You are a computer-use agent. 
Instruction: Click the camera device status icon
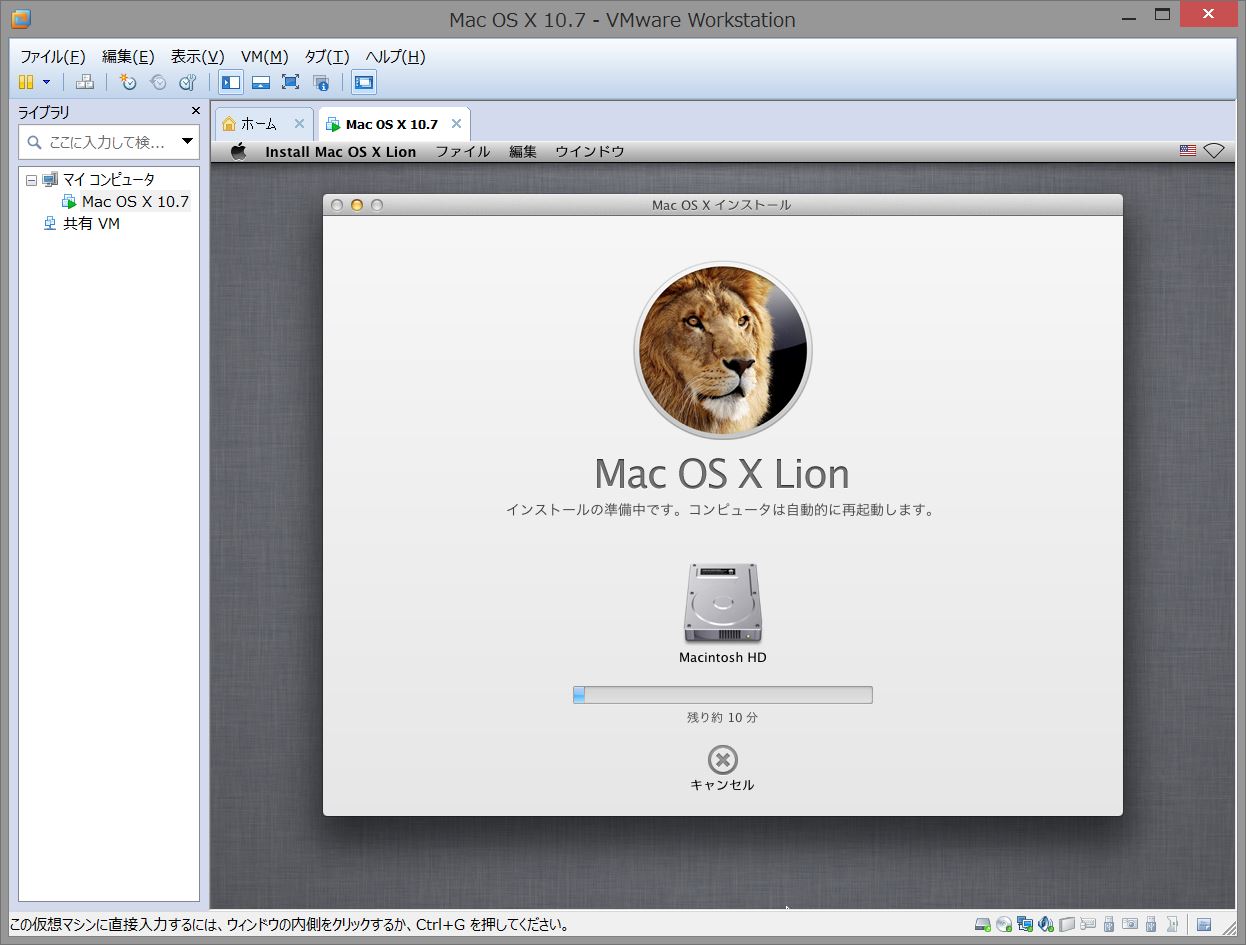pyautogui.click(x=1130, y=924)
